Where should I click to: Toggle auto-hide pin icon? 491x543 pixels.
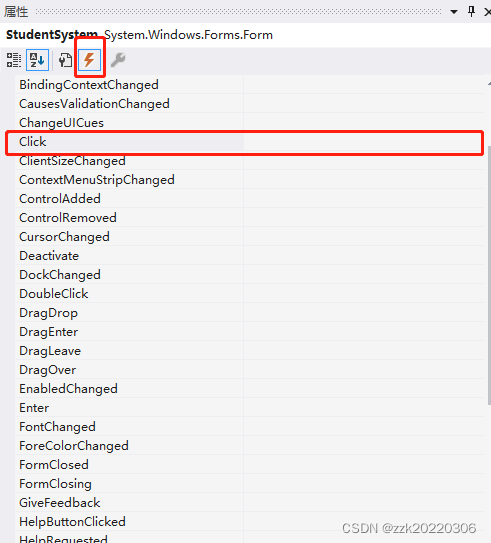click(x=471, y=11)
